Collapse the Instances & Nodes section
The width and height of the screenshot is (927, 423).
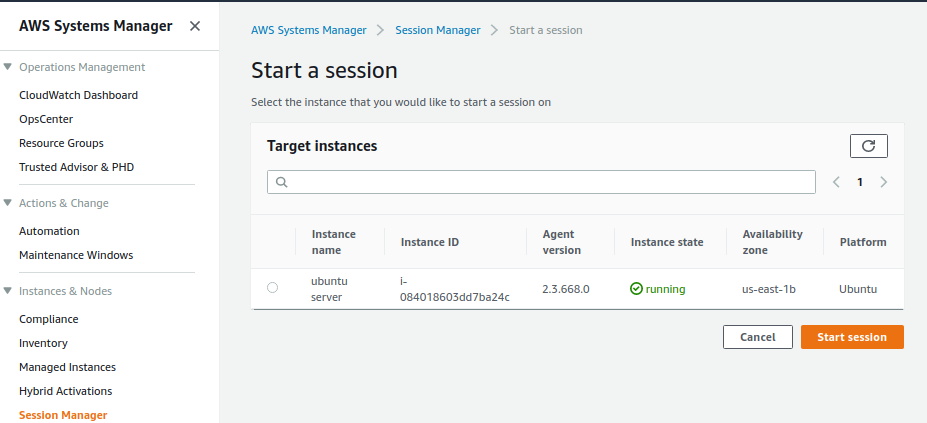pyautogui.click(x=9, y=291)
